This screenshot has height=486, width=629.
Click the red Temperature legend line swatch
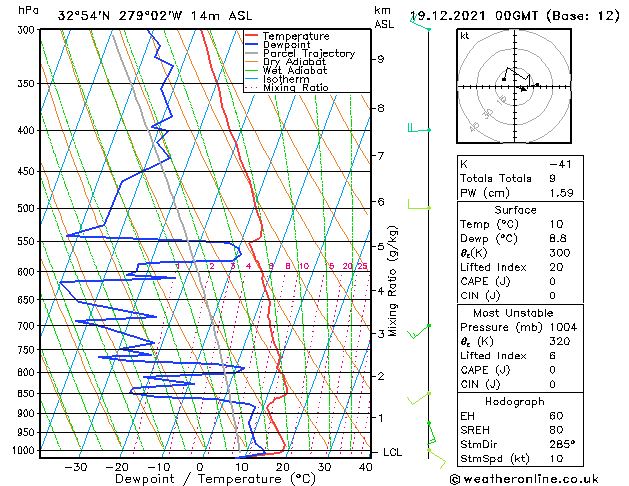click(252, 36)
